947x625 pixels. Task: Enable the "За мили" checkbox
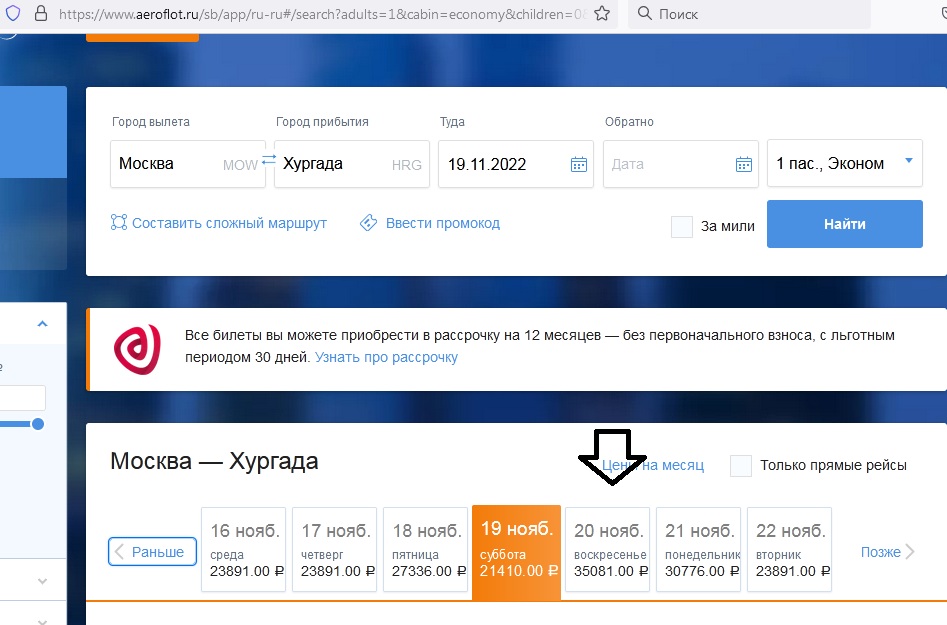682,226
